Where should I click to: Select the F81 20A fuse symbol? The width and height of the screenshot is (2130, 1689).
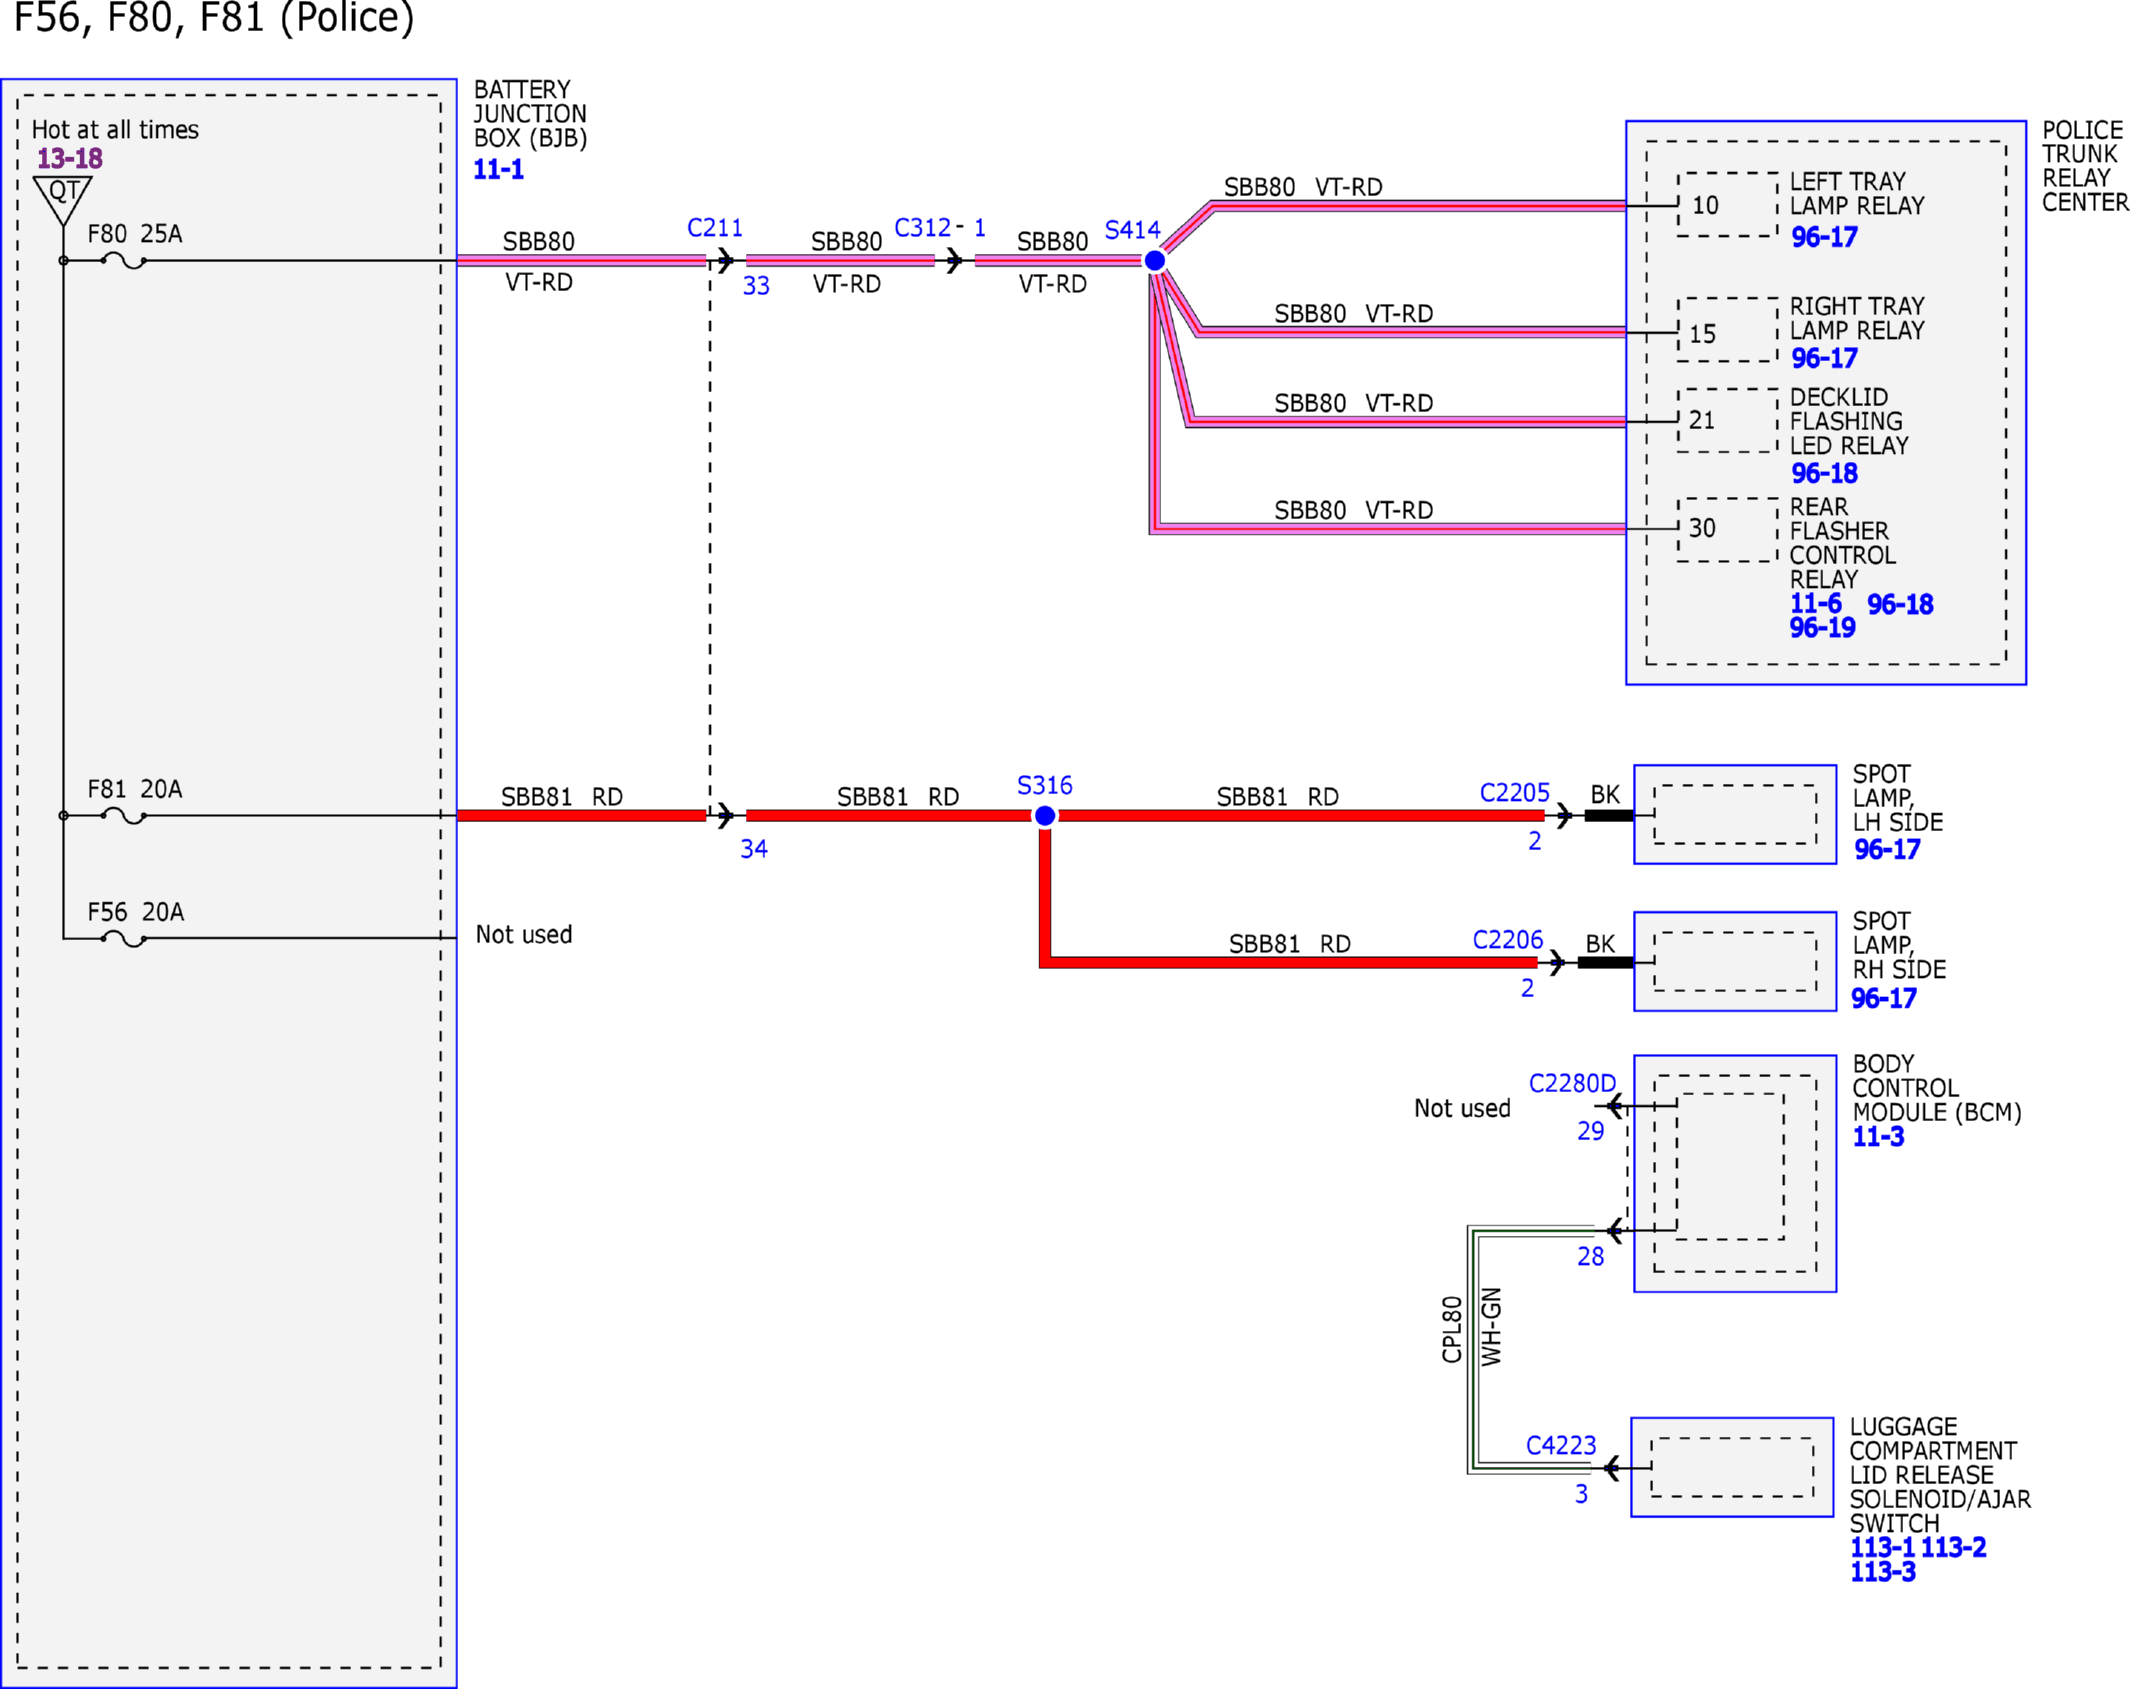point(124,815)
